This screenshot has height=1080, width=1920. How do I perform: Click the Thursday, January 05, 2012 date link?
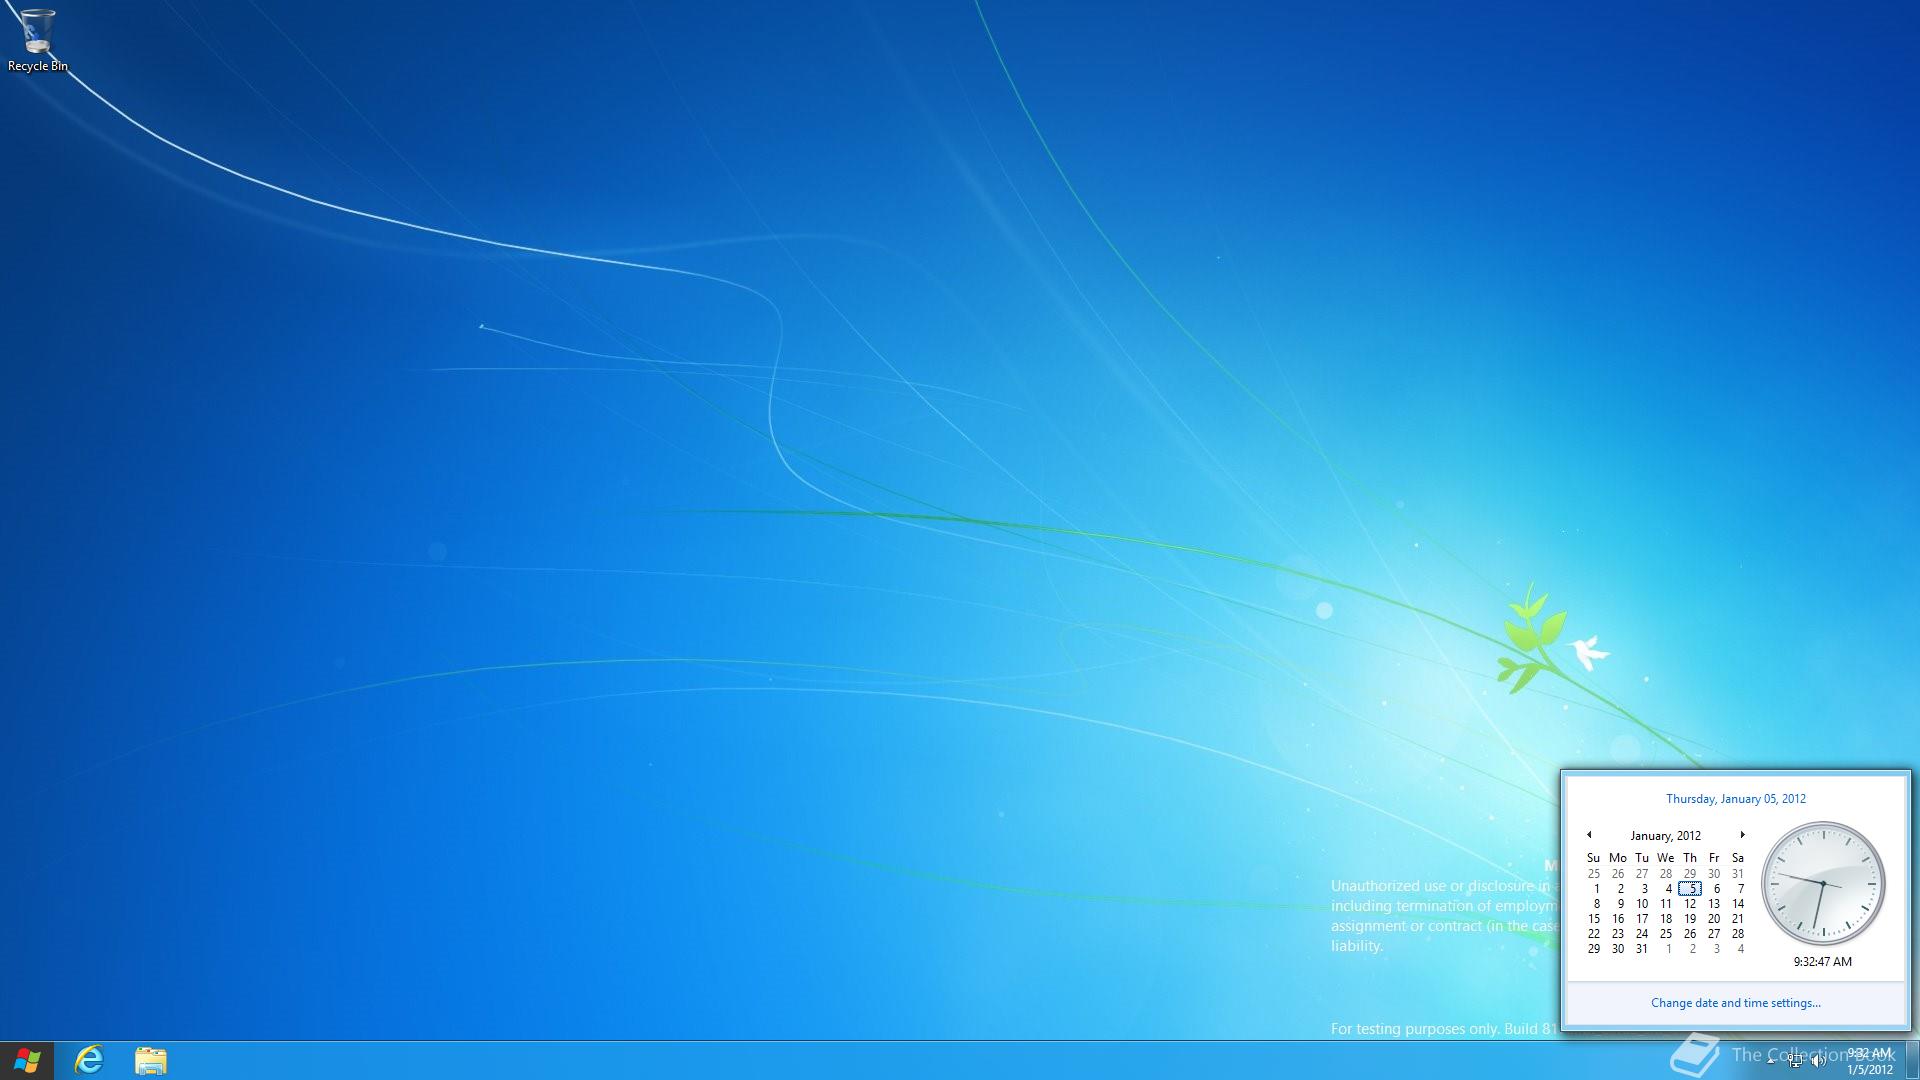tap(1736, 799)
